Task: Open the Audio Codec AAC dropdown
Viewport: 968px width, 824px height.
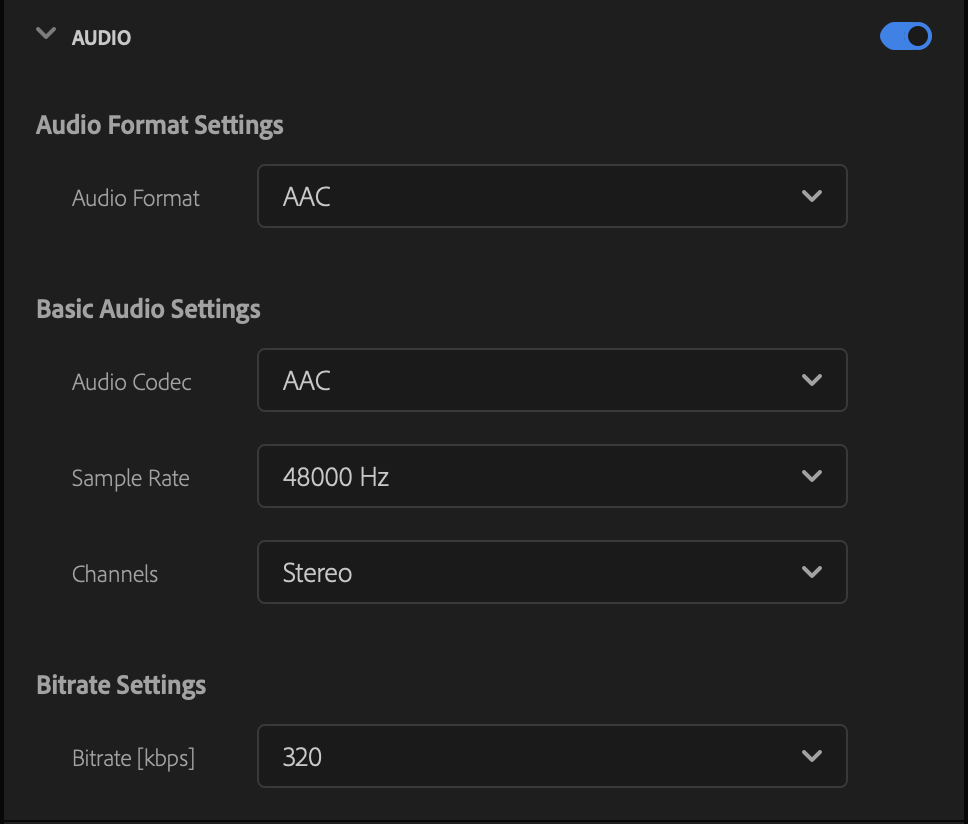Action: (552, 380)
